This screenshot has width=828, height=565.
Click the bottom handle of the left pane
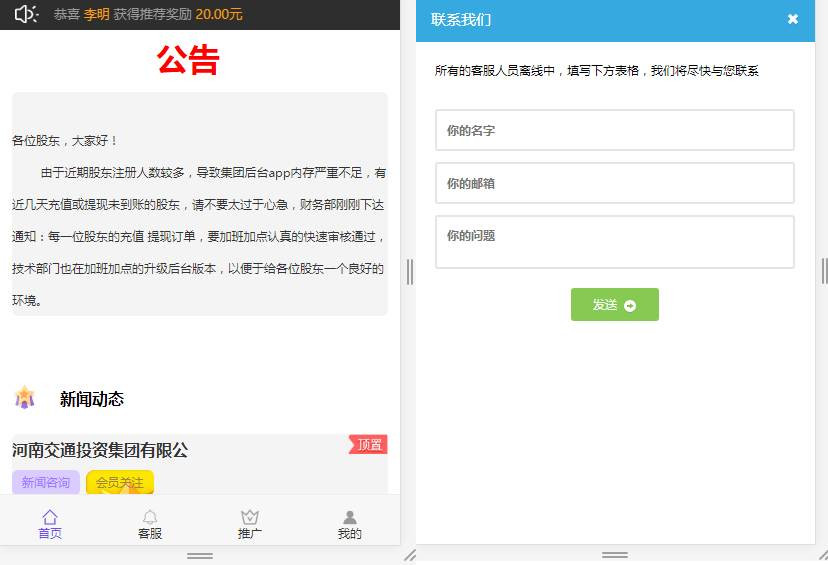[200, 556]
